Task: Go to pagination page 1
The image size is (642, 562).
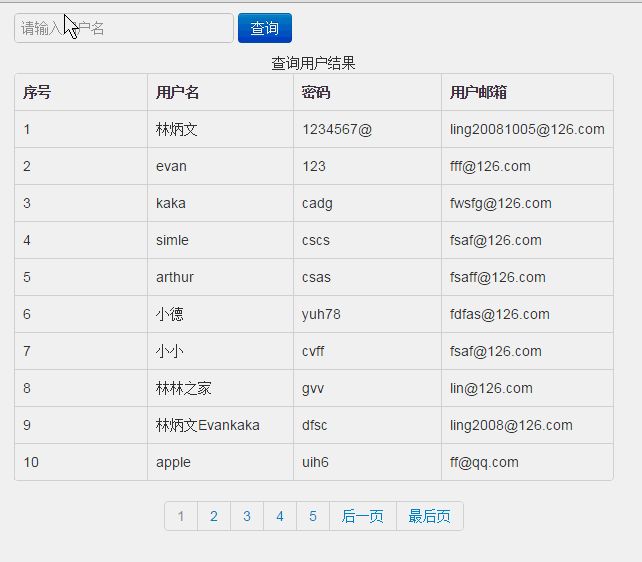Action: [x=181, y=516]
